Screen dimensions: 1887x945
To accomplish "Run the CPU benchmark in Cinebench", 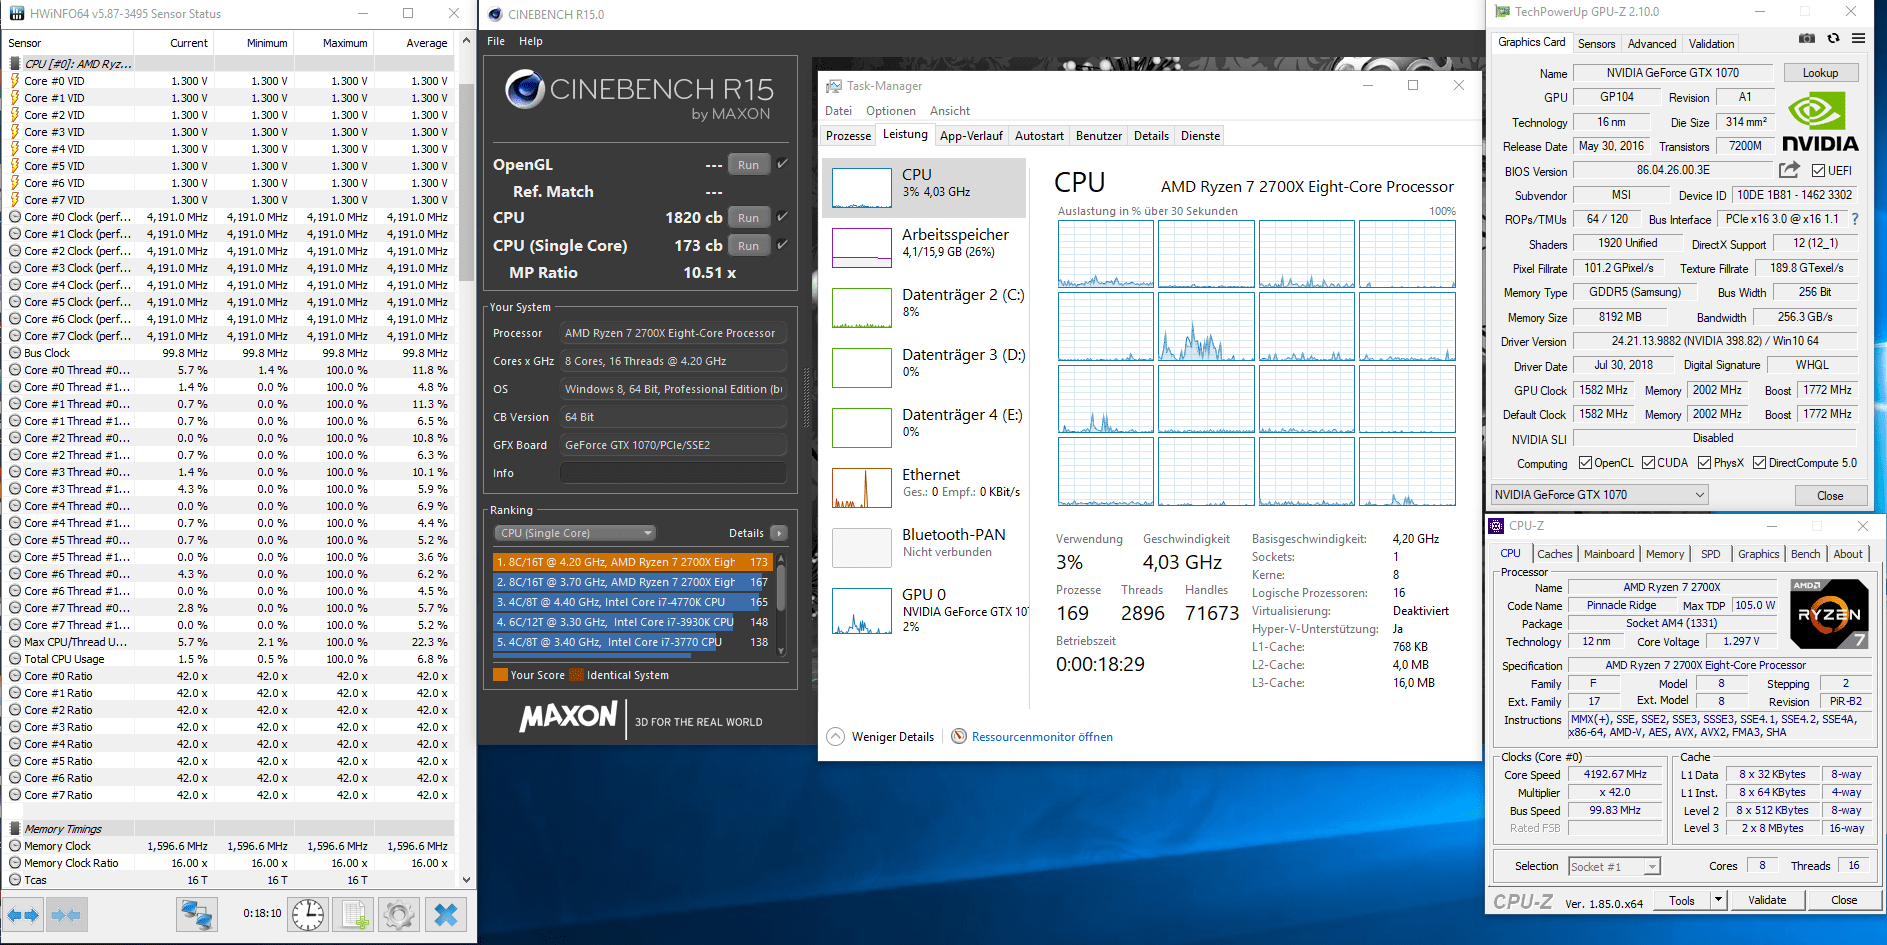I will 749,218.
